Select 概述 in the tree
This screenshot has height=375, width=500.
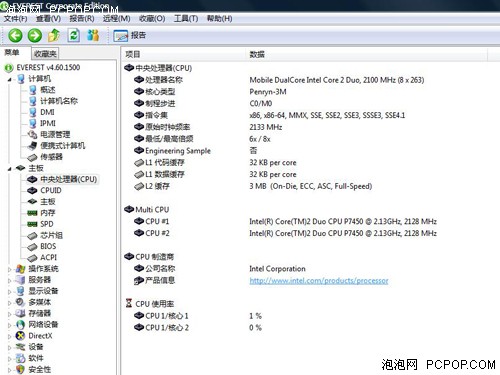[48, 90]
